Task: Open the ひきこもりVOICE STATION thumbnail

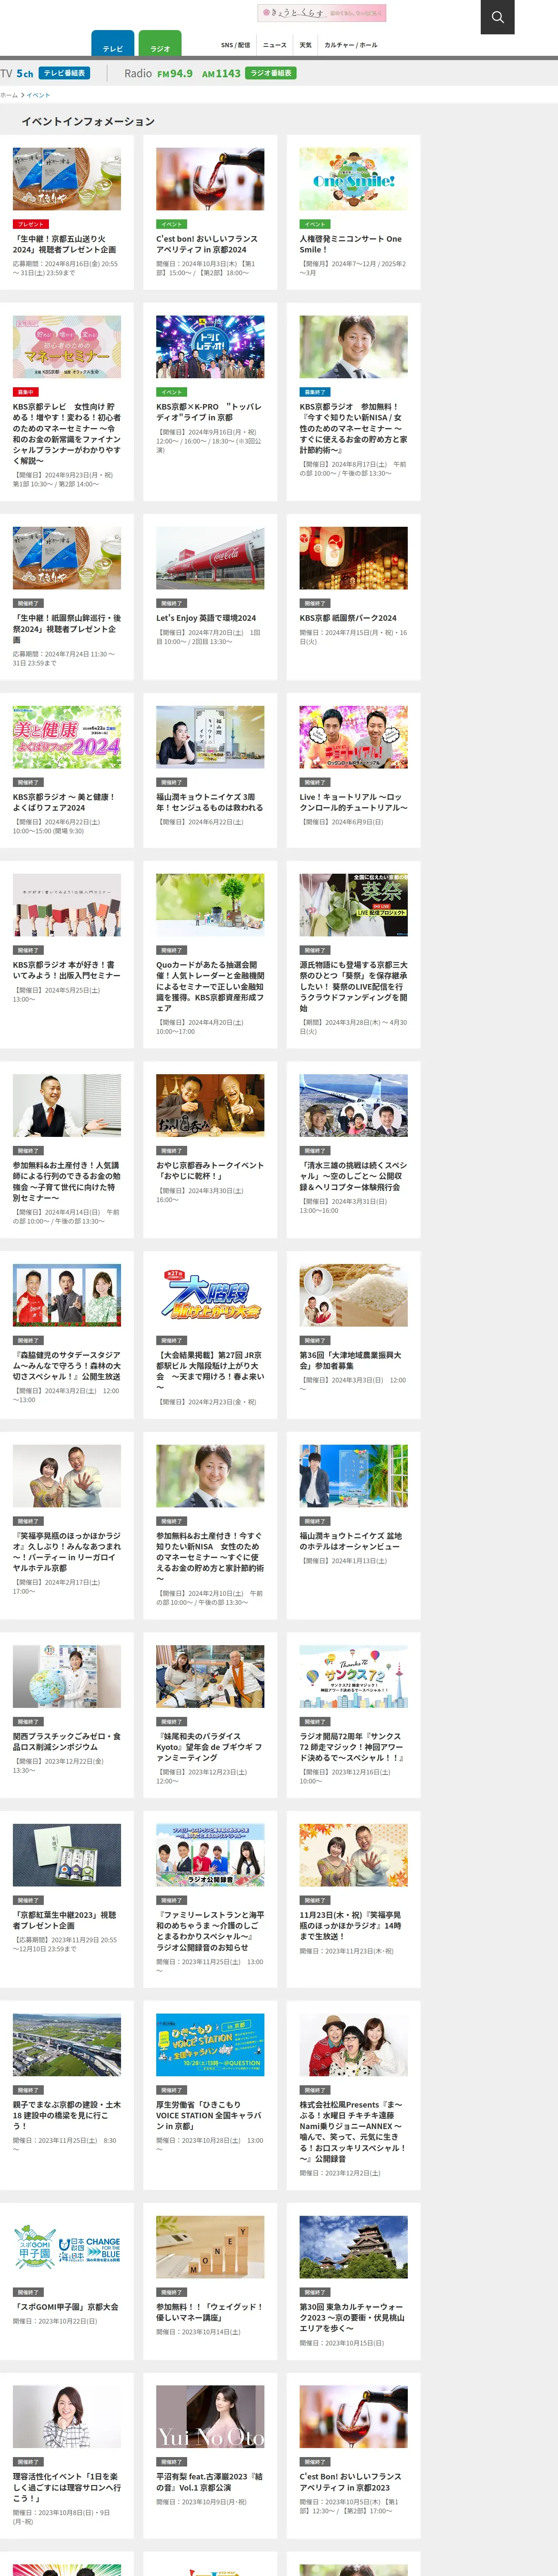Action: pyautogui.click(x=210, y=2045)
